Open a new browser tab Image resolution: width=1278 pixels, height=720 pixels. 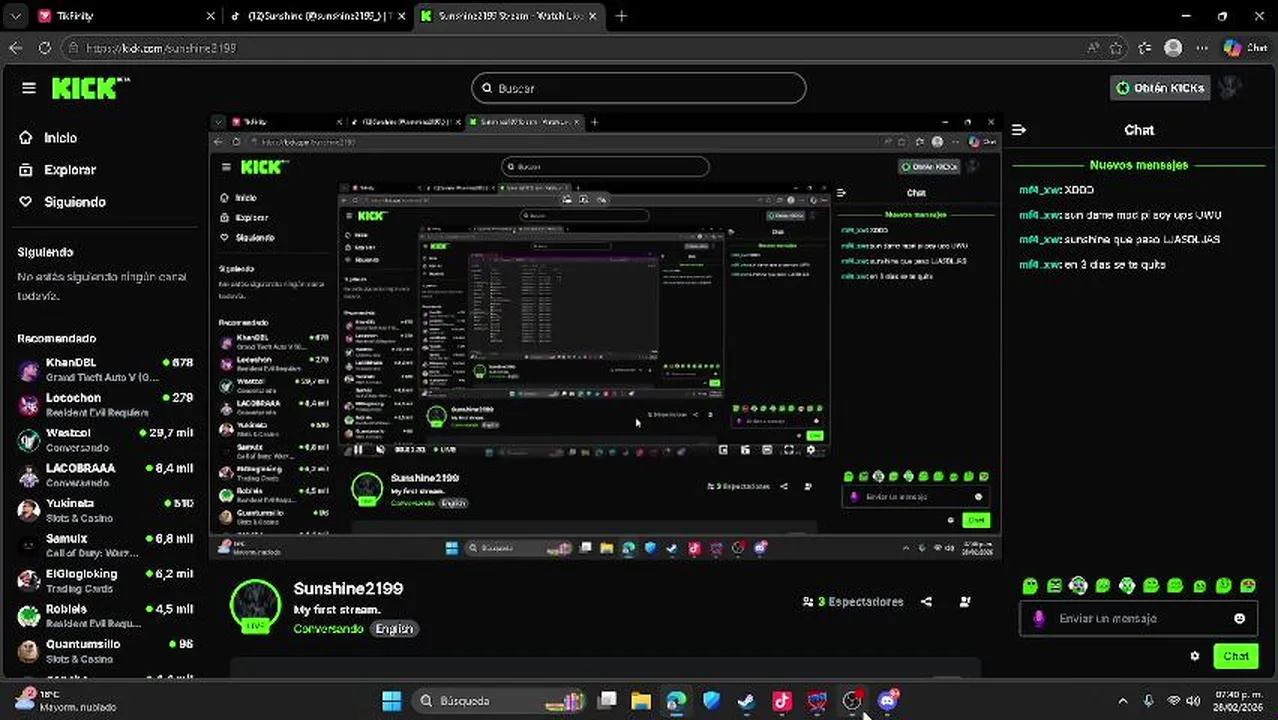(x=621, y=16)
